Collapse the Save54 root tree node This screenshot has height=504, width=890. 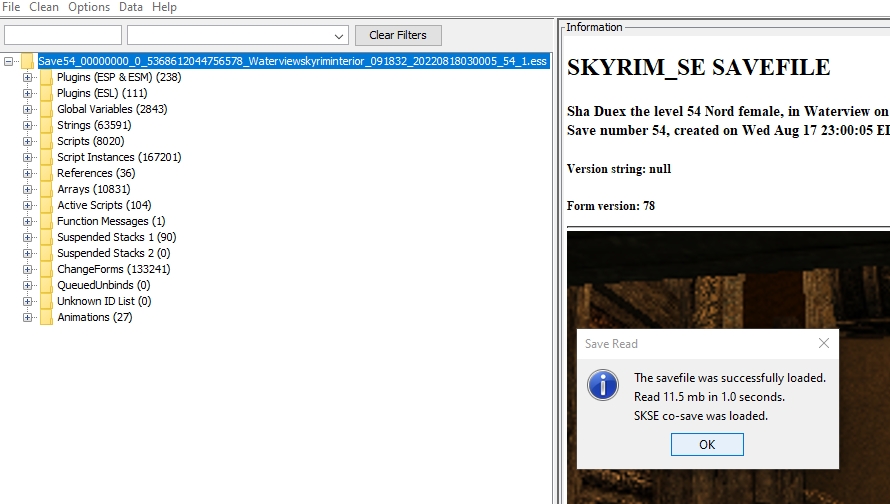point(9,61)
